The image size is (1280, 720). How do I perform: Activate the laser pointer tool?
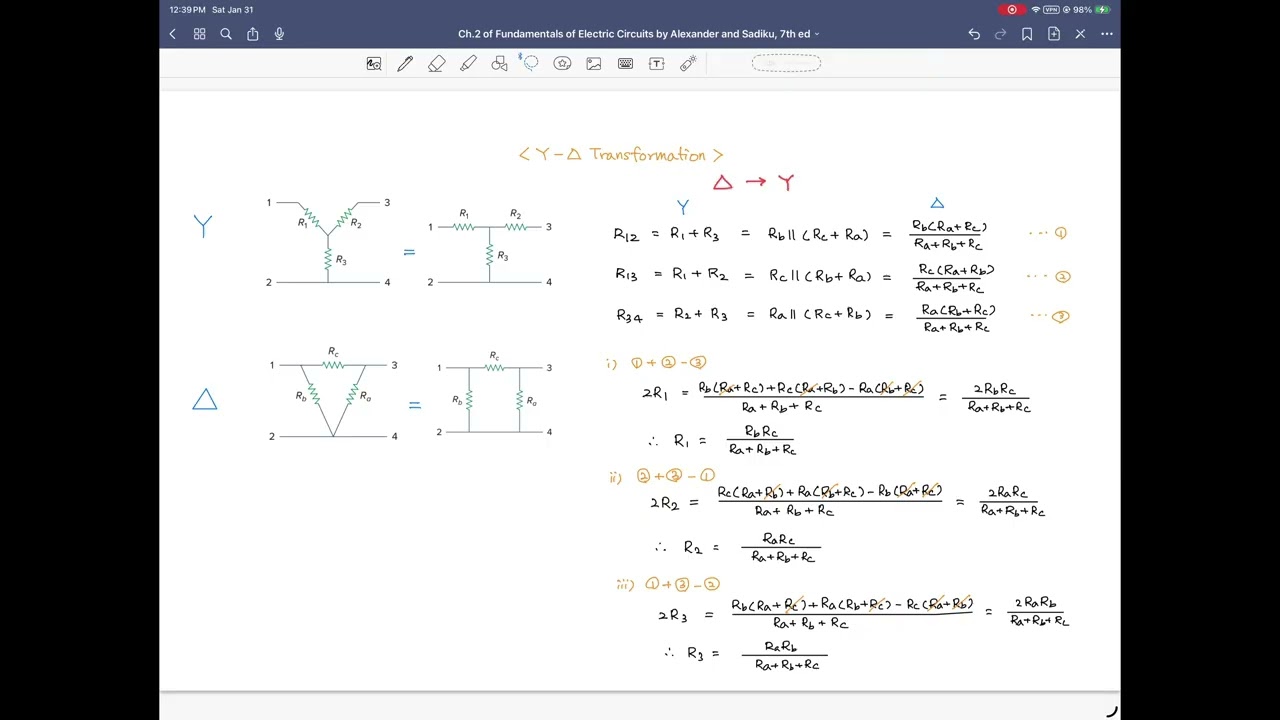[688, 64]
